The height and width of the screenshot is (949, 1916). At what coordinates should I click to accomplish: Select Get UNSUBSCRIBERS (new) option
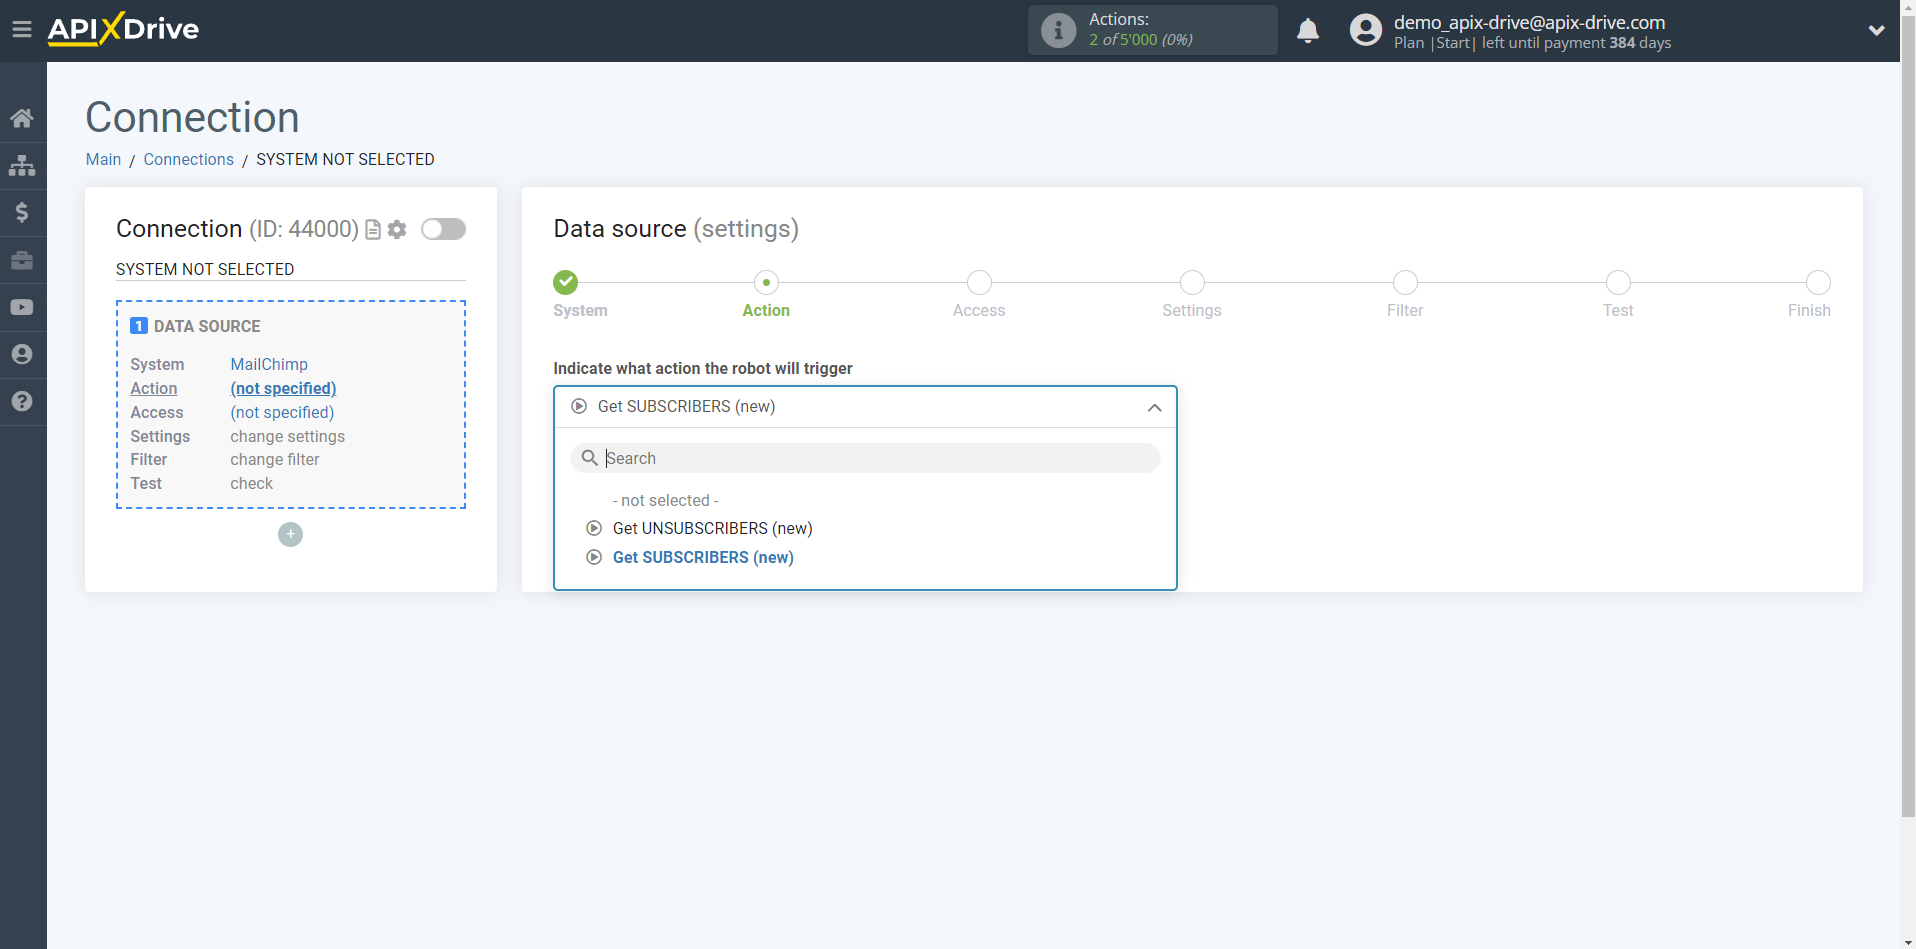coord(712,528)
